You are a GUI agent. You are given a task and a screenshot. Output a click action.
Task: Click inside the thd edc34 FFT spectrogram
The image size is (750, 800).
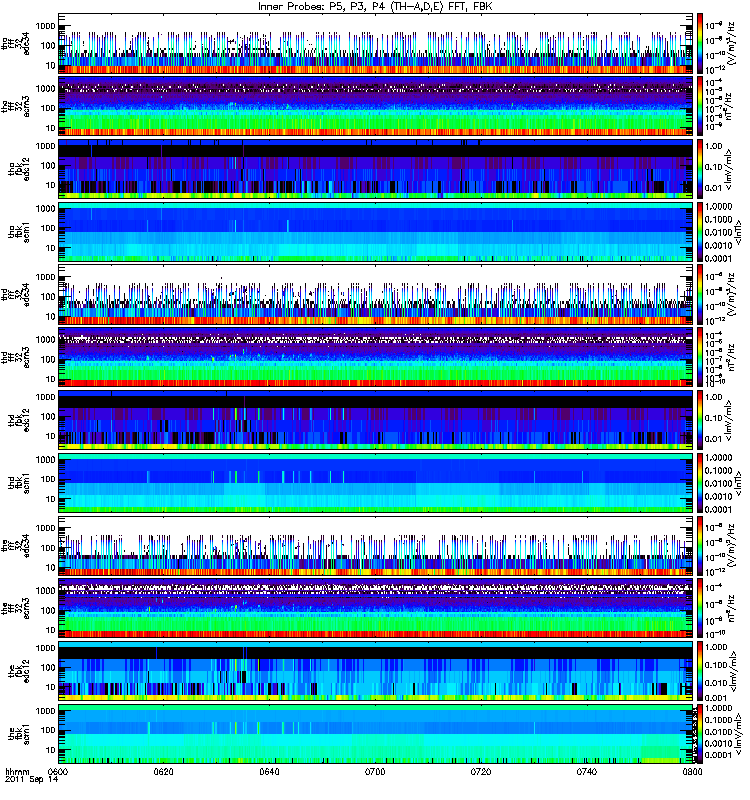(376, 295)
